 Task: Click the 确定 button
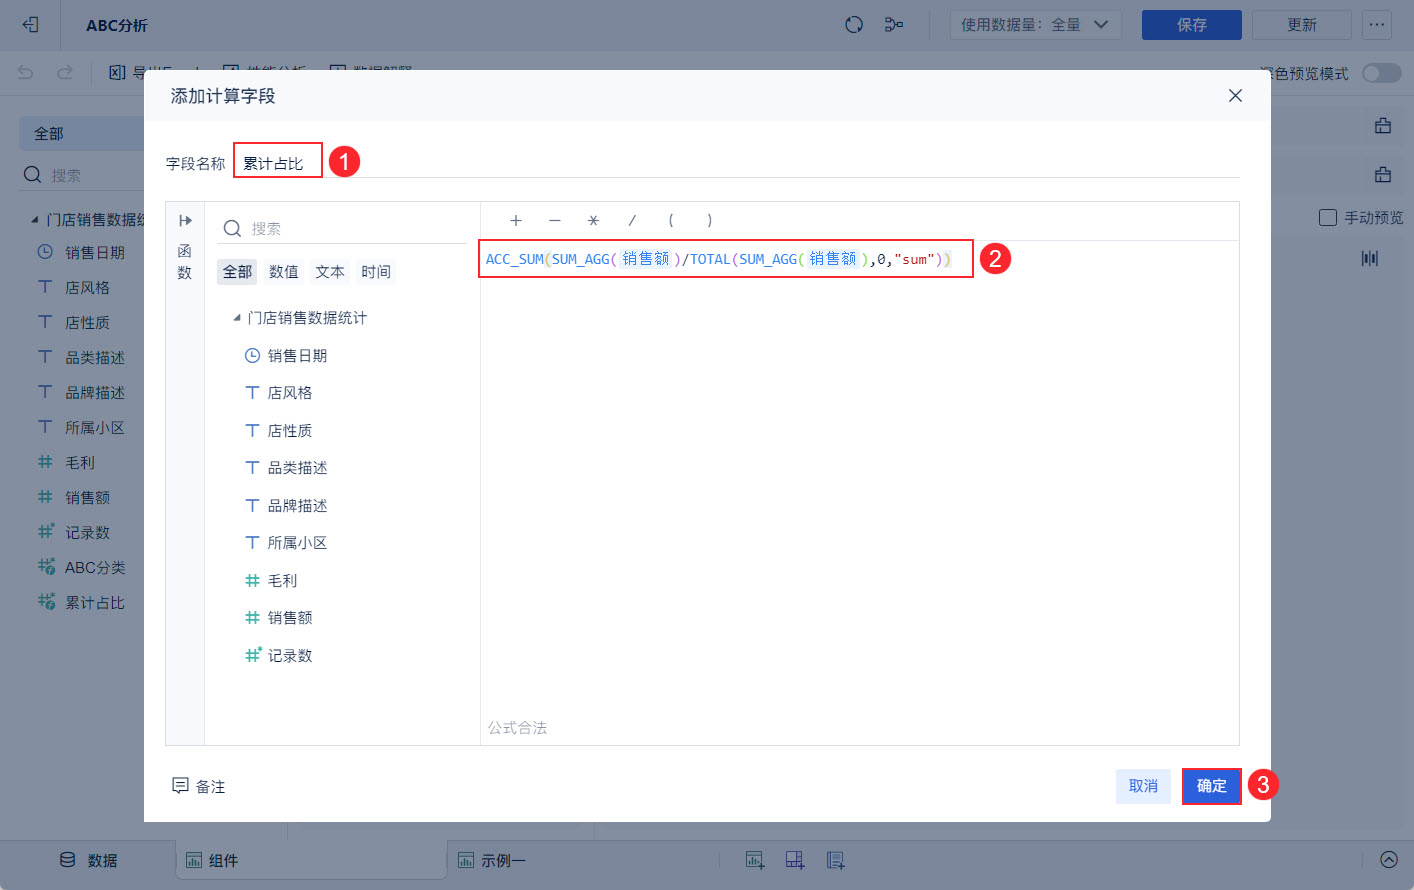(x=1211, y=786)
